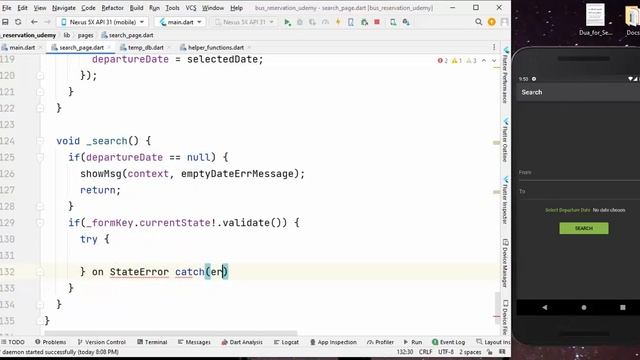Open the Version Control tool window

click(x=102, y=342)
